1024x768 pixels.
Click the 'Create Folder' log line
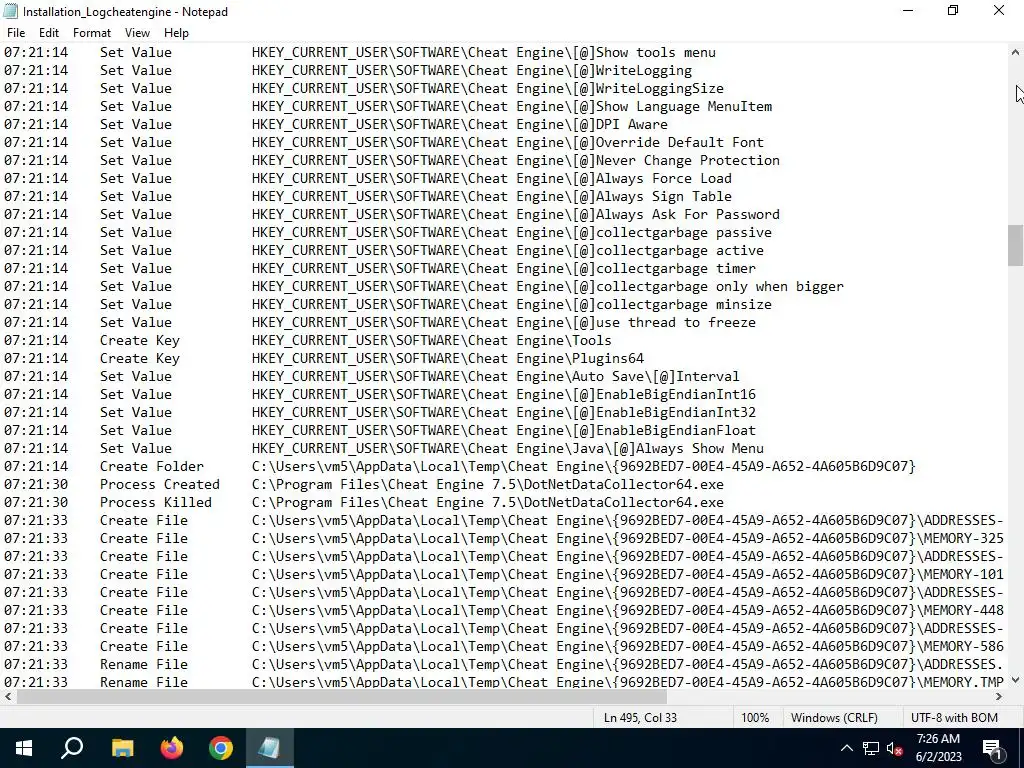click(x=460, y=467)
